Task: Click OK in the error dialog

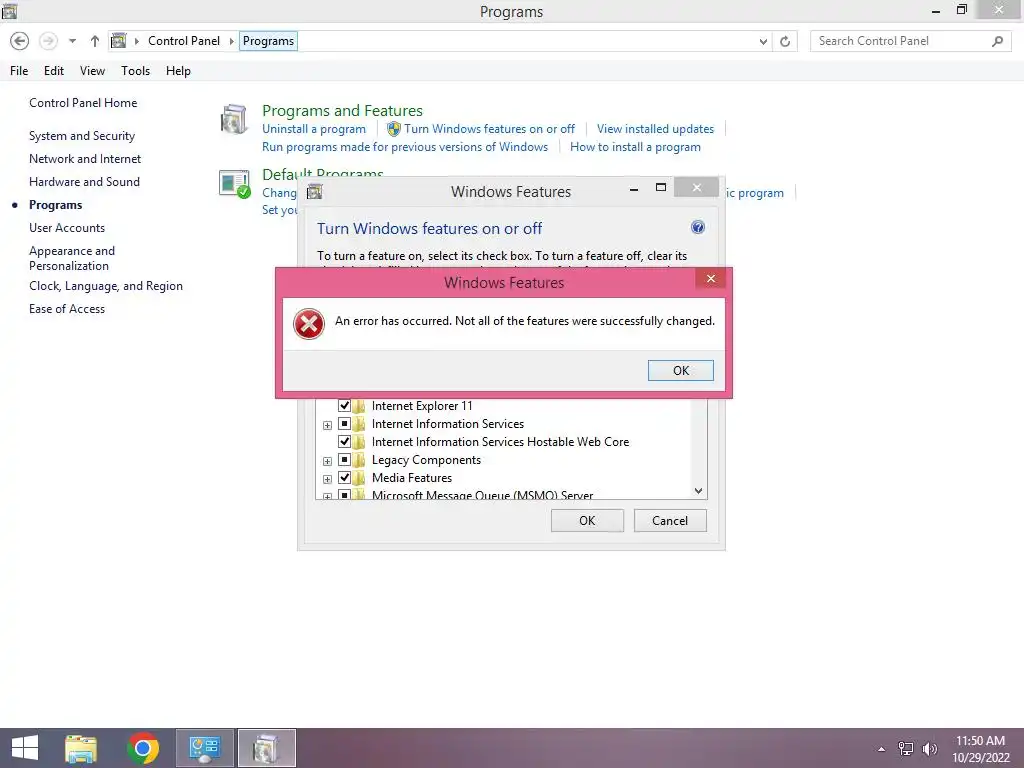Action: tap(680, 370)
